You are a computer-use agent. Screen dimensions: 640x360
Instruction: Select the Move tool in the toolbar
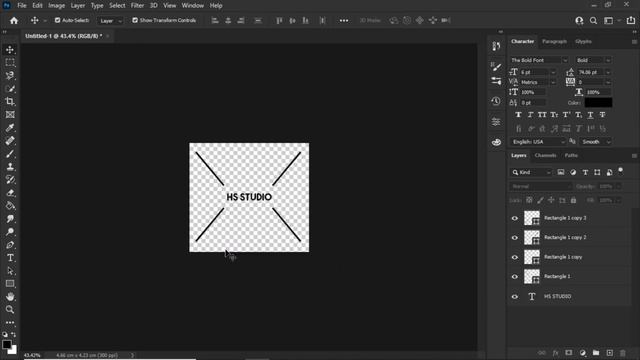[10, 49]
